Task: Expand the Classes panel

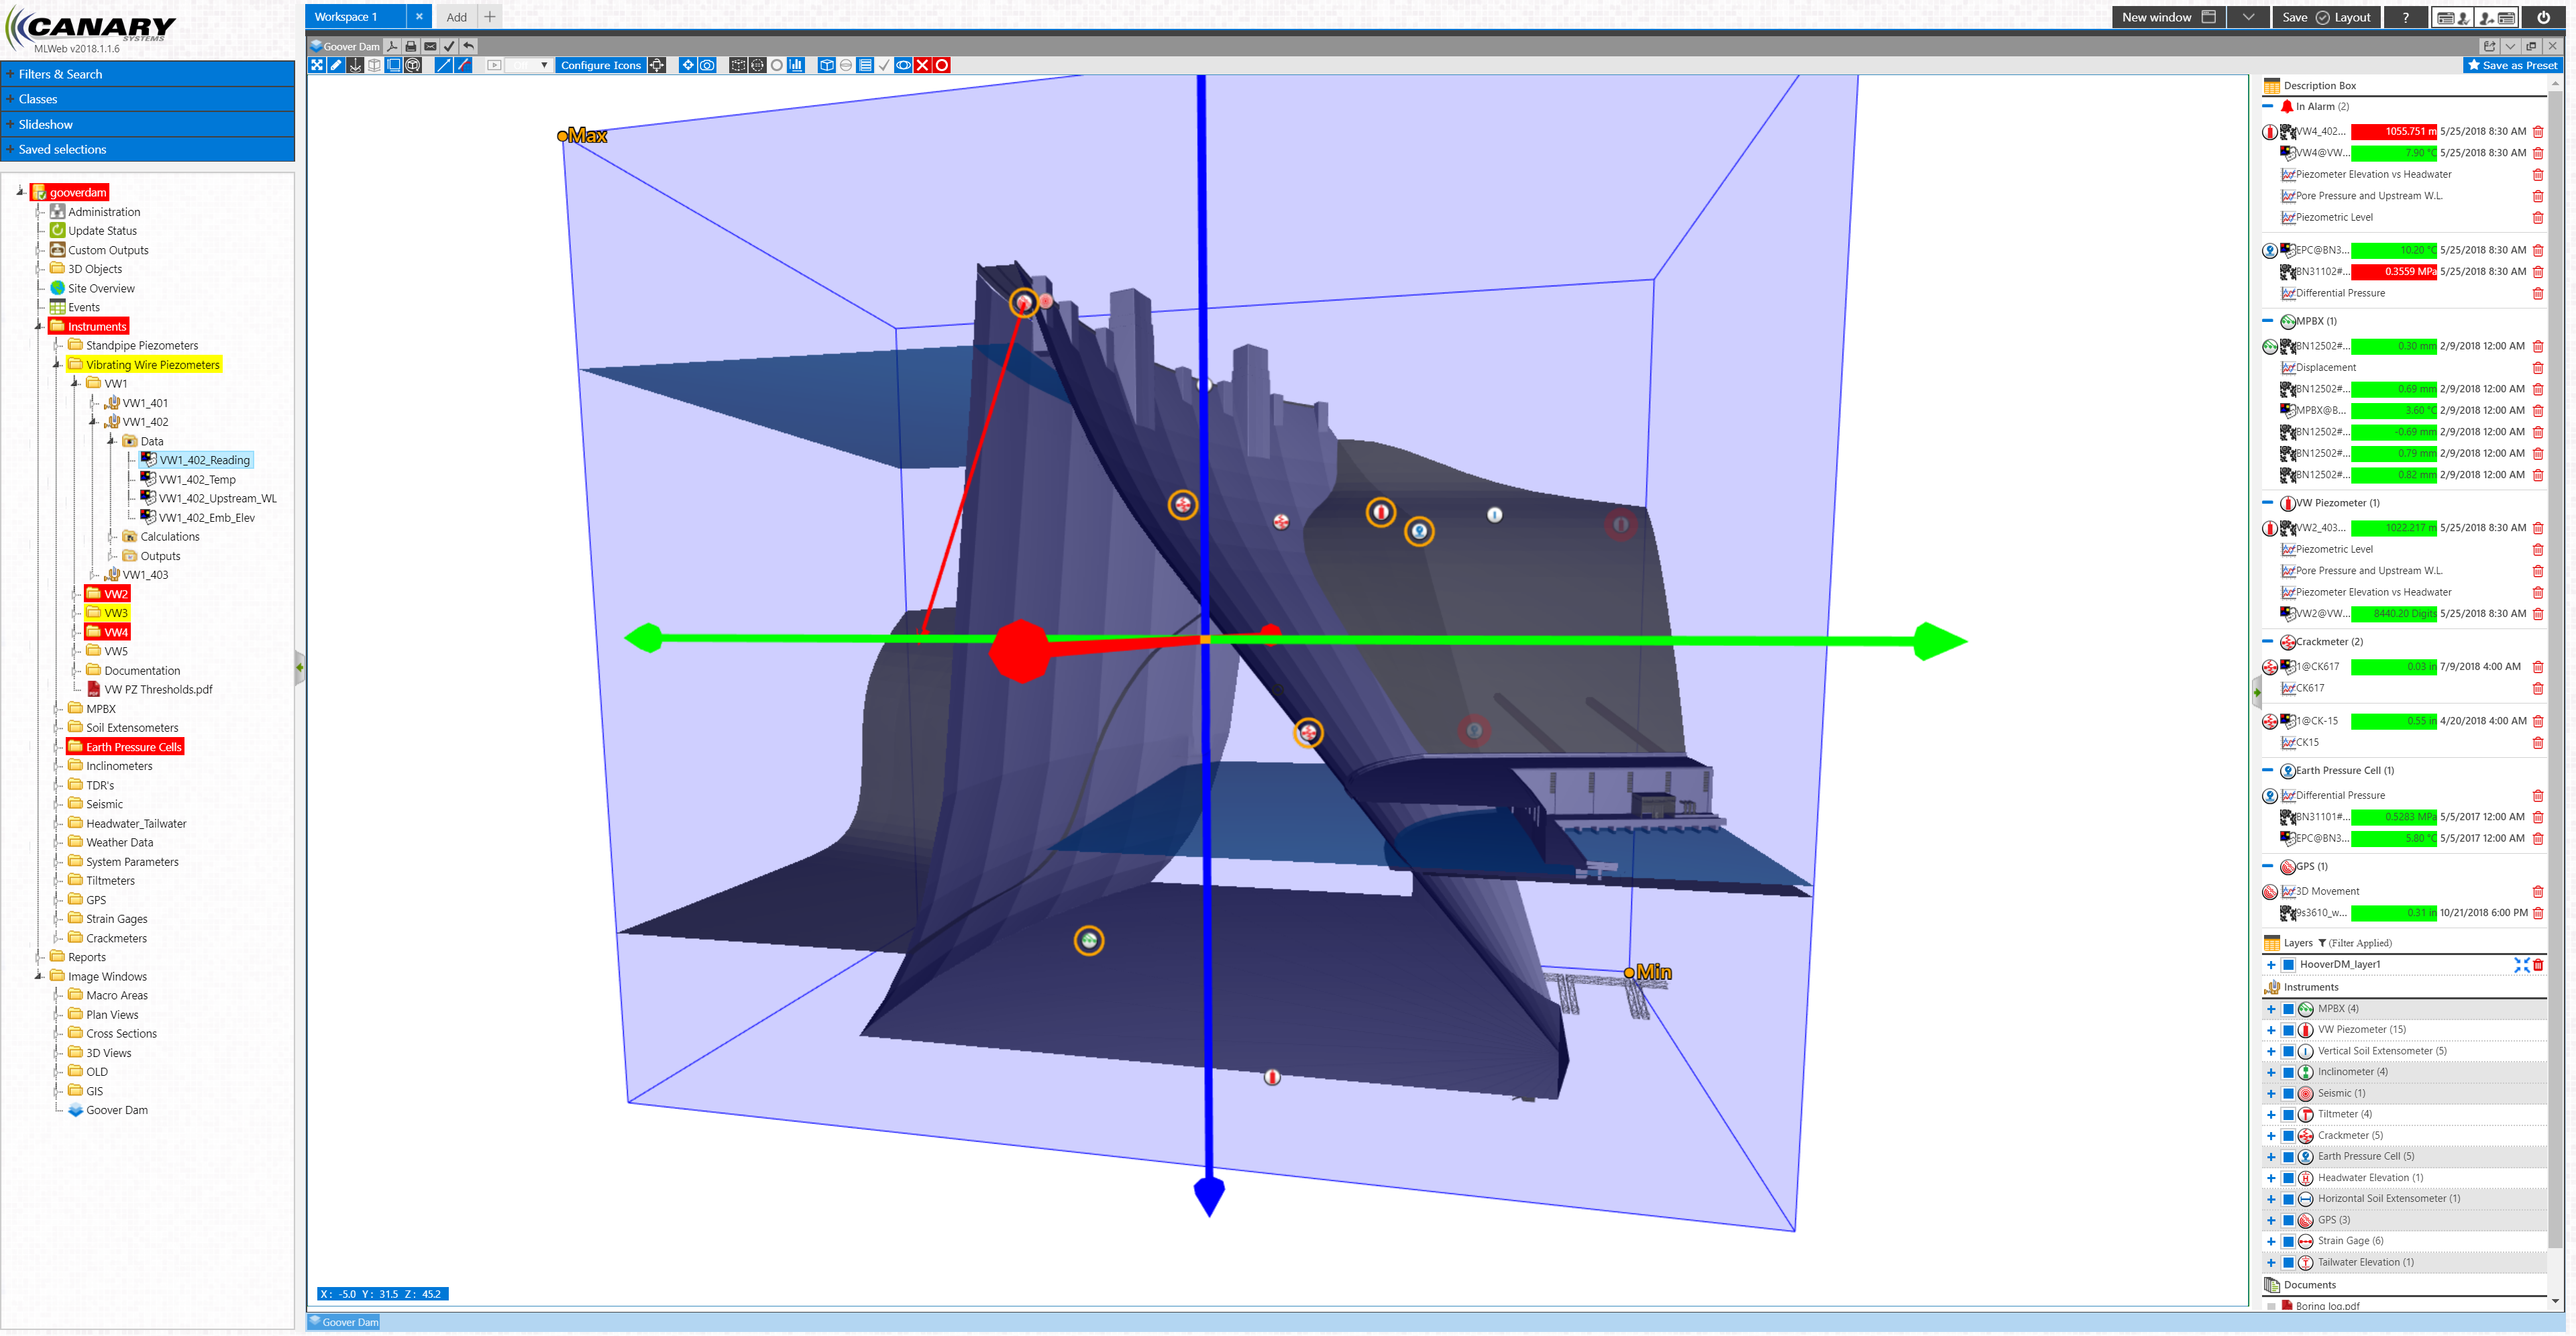Action: [148, 99]
